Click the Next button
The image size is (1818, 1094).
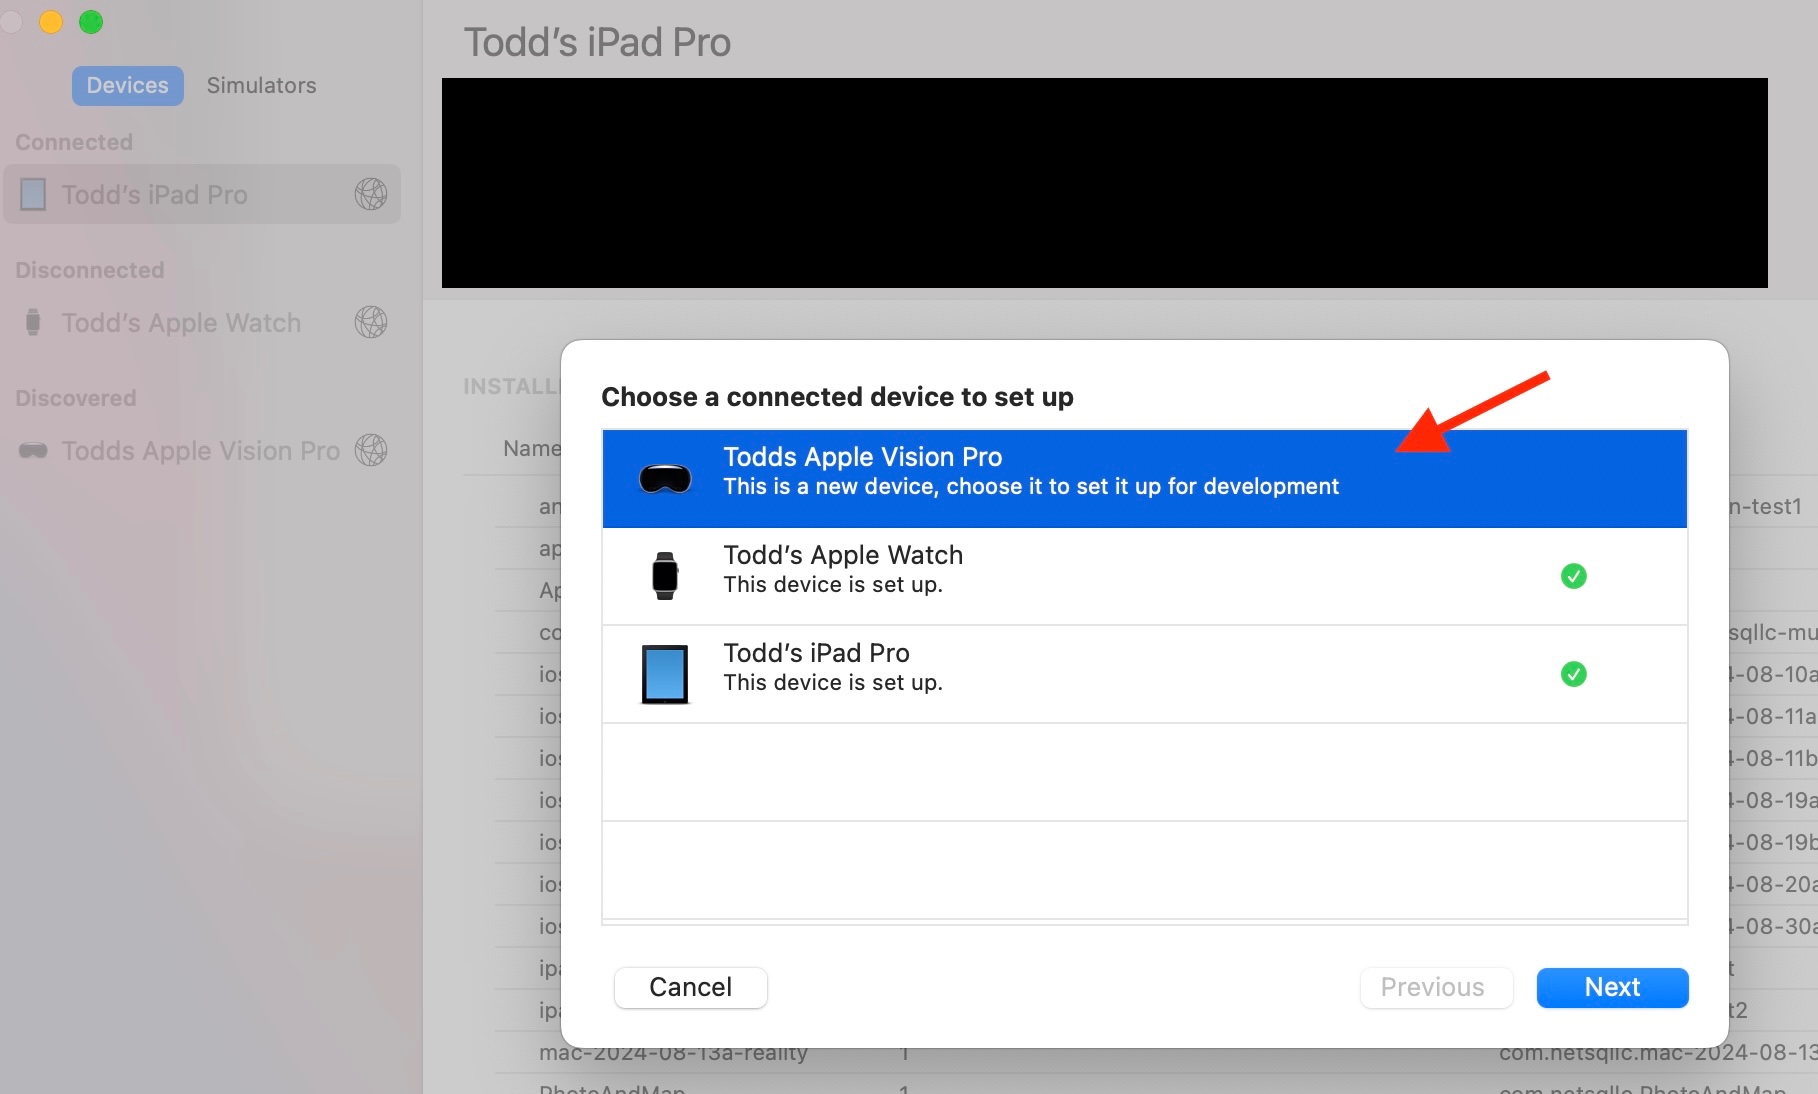coord(1612,987)
